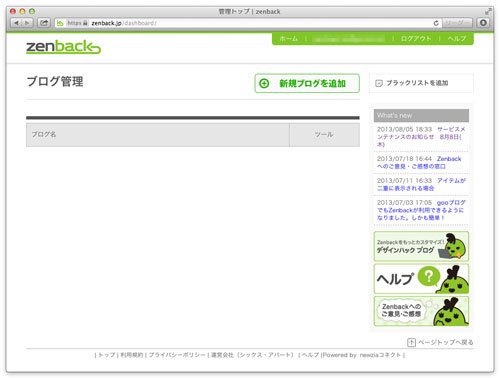Click the fullscreen arrows icon in title bar
The height and width of the screenshot is (378, 500).
(488, 12)
